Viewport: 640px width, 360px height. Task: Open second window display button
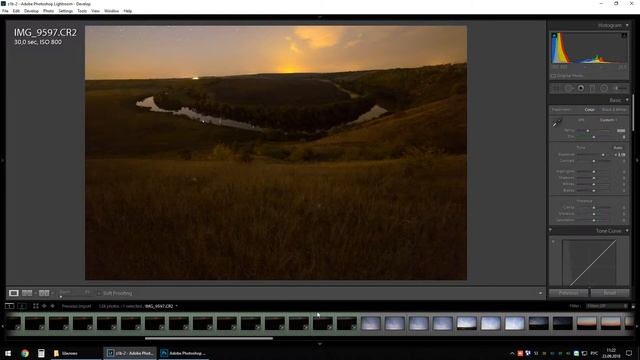(22, 306)
